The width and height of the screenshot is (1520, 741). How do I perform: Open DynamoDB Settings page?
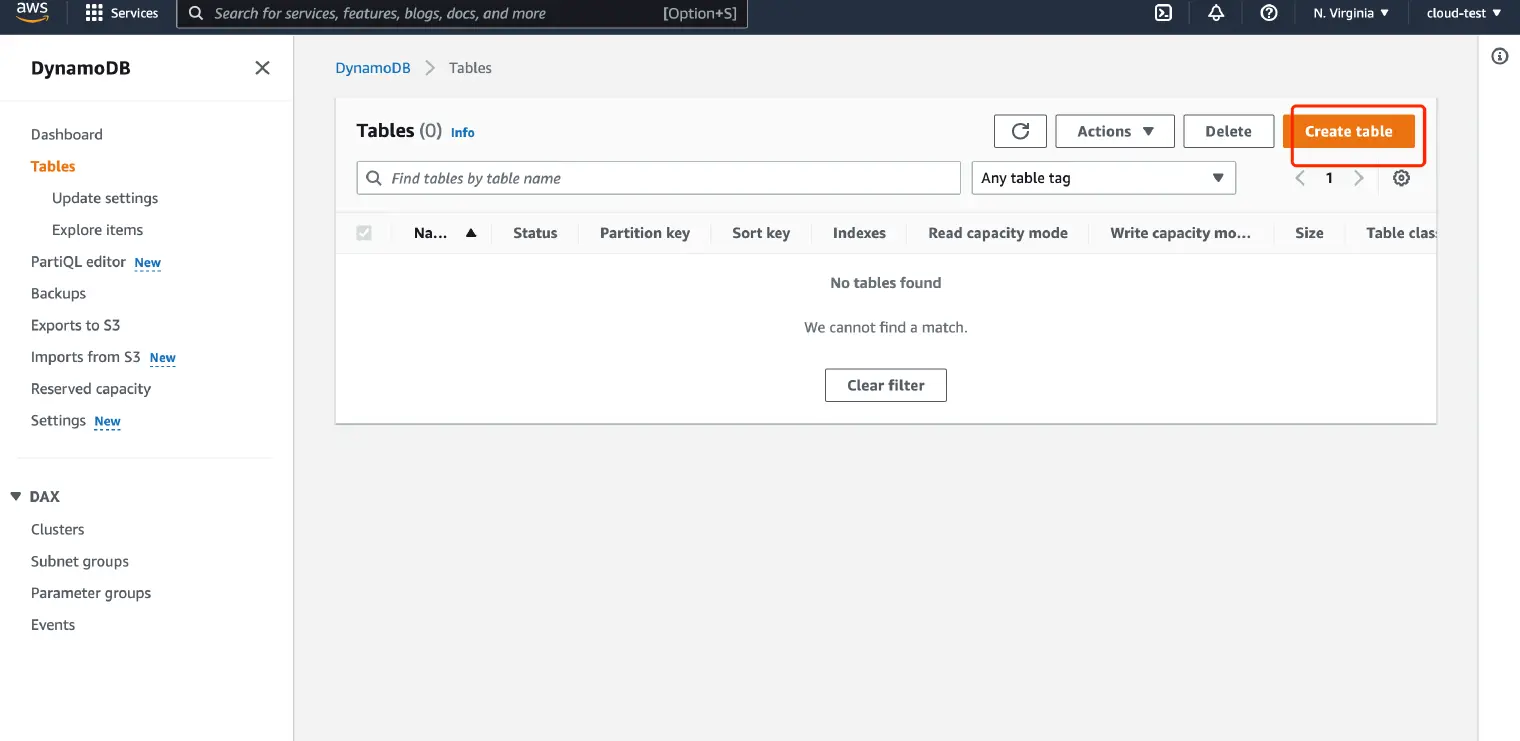pos(58,421)
